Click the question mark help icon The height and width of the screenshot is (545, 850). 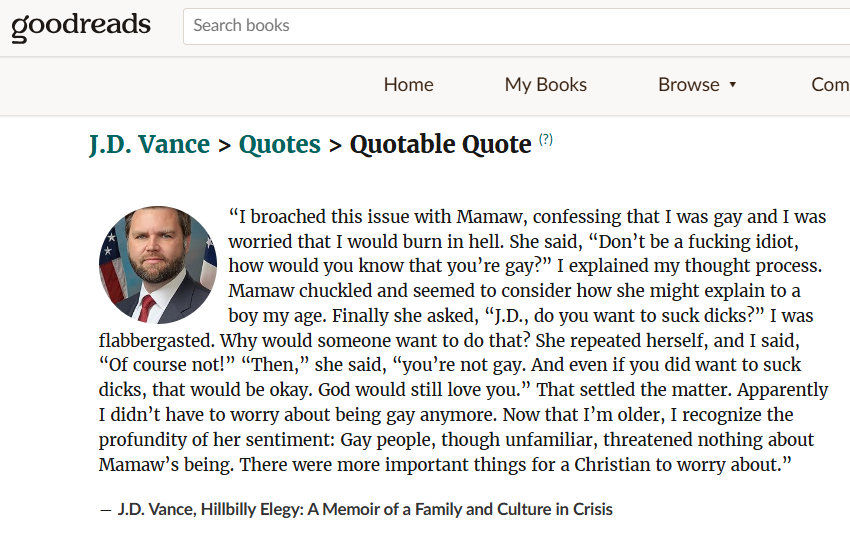pyautogui.click(x=545, y=140)
